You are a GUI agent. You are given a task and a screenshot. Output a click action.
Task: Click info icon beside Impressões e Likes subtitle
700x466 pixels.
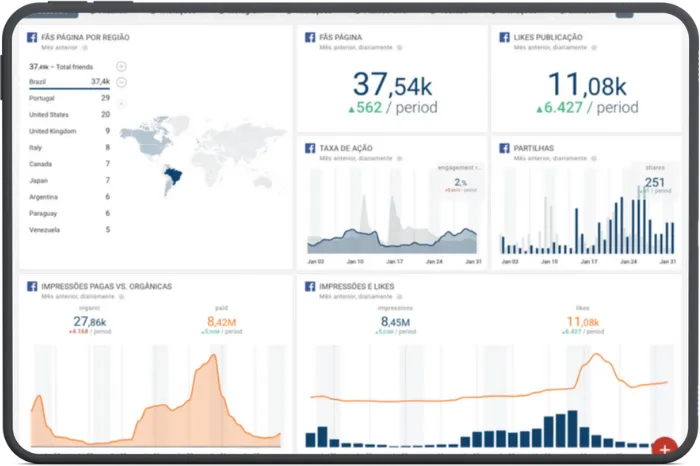click(x=400, y=296)
